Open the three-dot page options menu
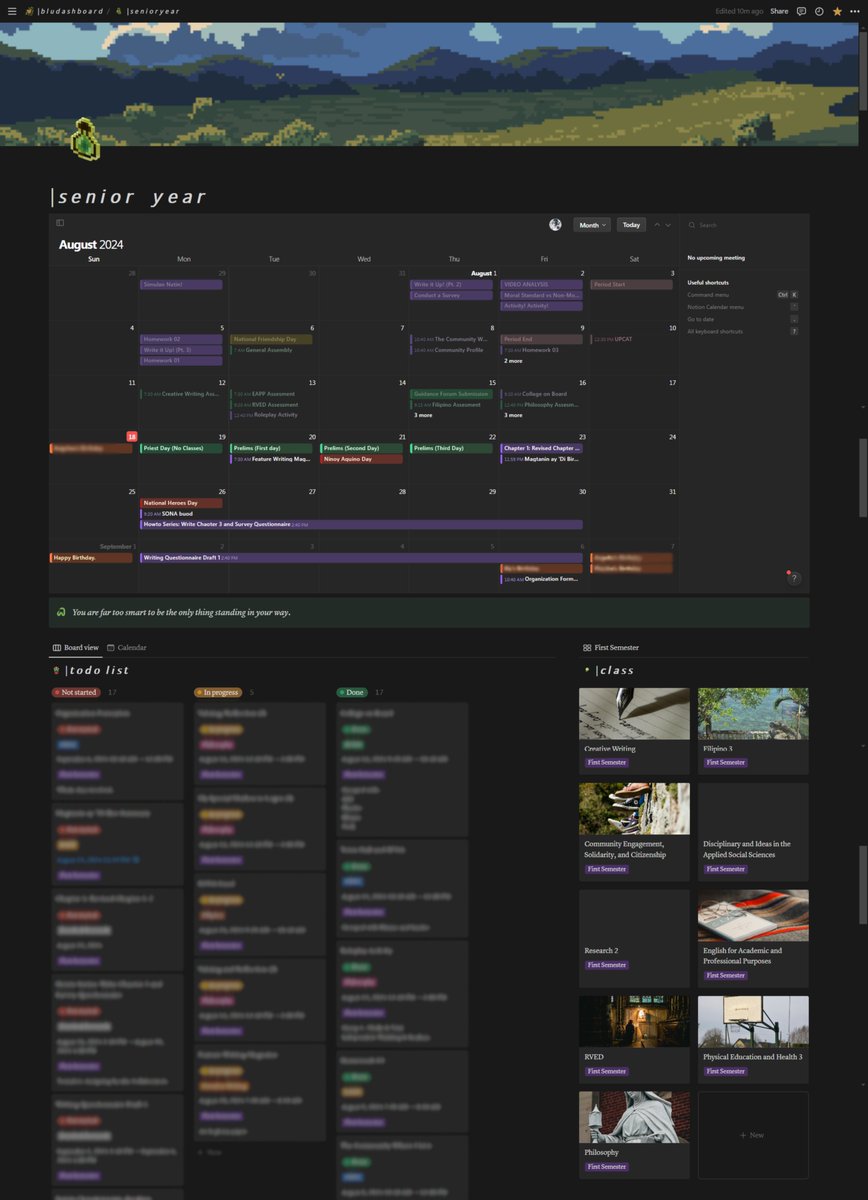This screenshot has height=1200, width=868. click(855, 11)
